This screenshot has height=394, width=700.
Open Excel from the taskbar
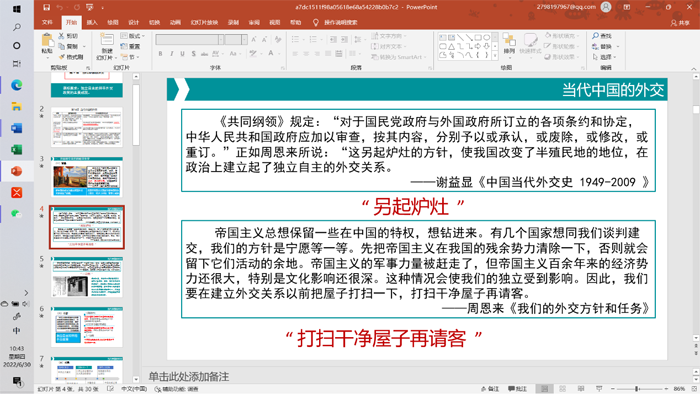pyautogui.click(x=17, y=149)
